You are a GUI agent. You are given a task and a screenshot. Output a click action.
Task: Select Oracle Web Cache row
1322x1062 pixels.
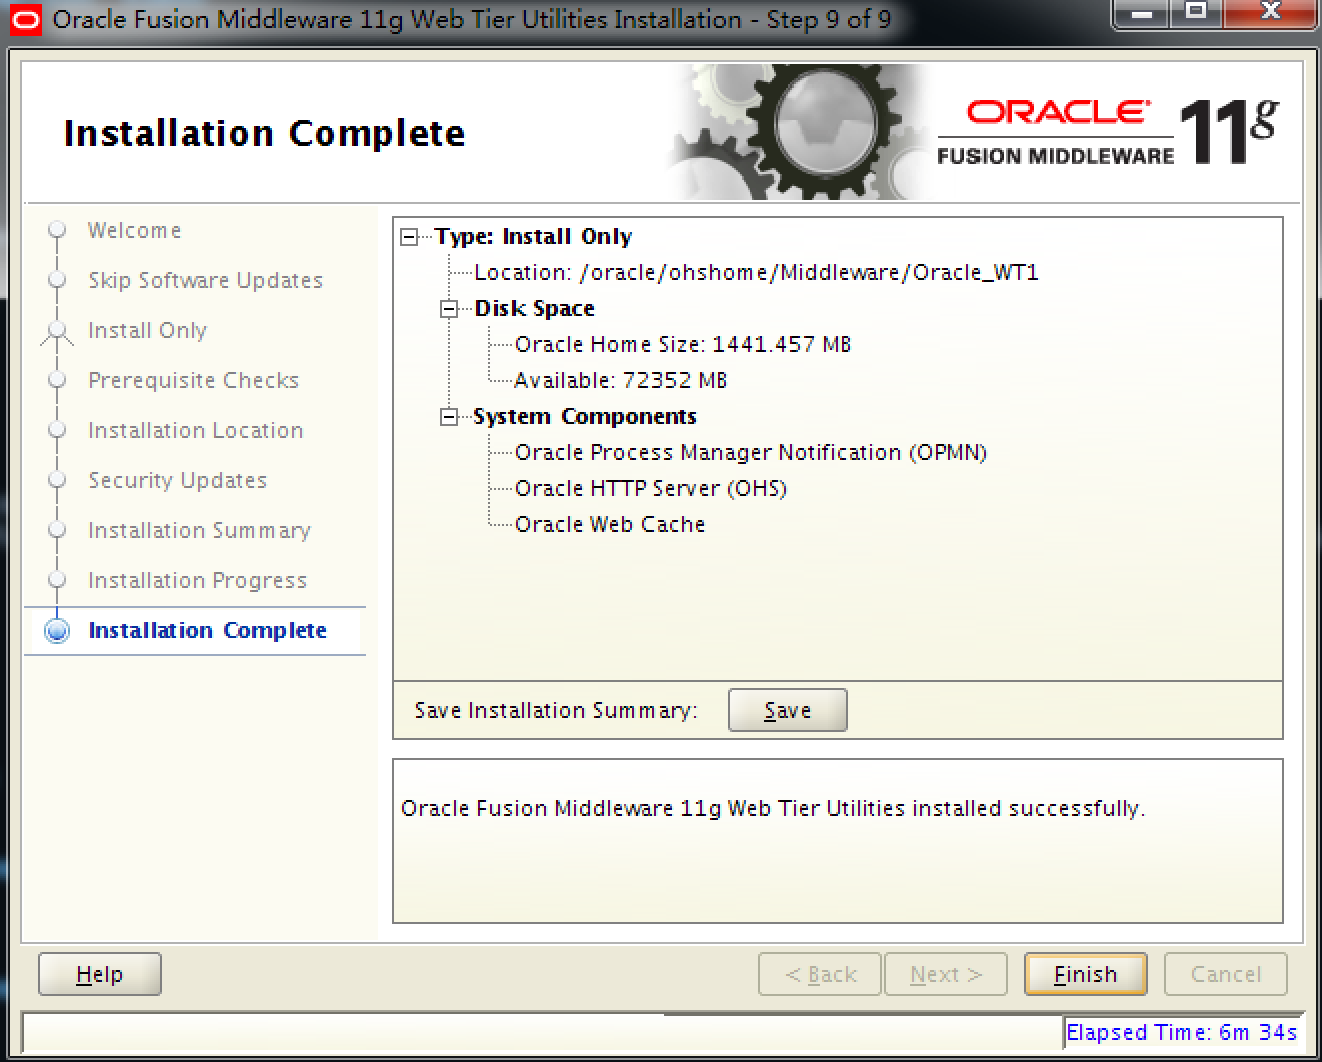[x=610, y=525]
